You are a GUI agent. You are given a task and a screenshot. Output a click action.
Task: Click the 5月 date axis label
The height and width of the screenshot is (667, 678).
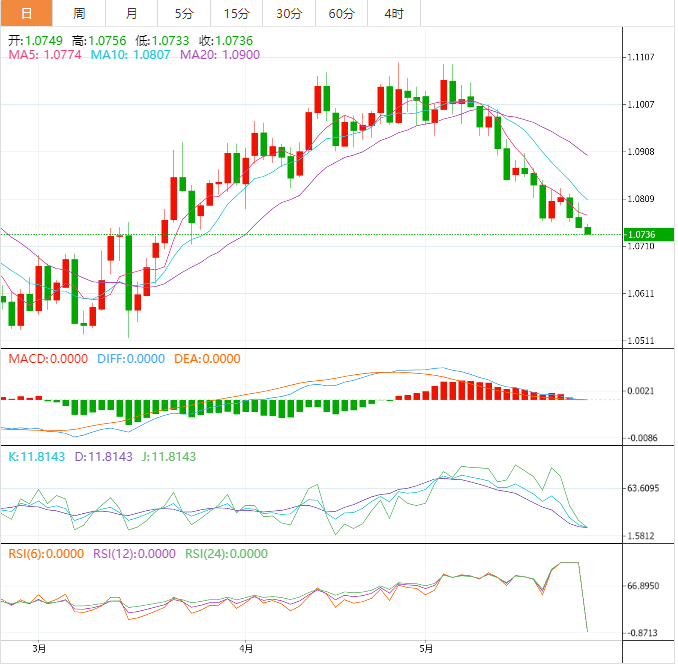pos(426,648)
